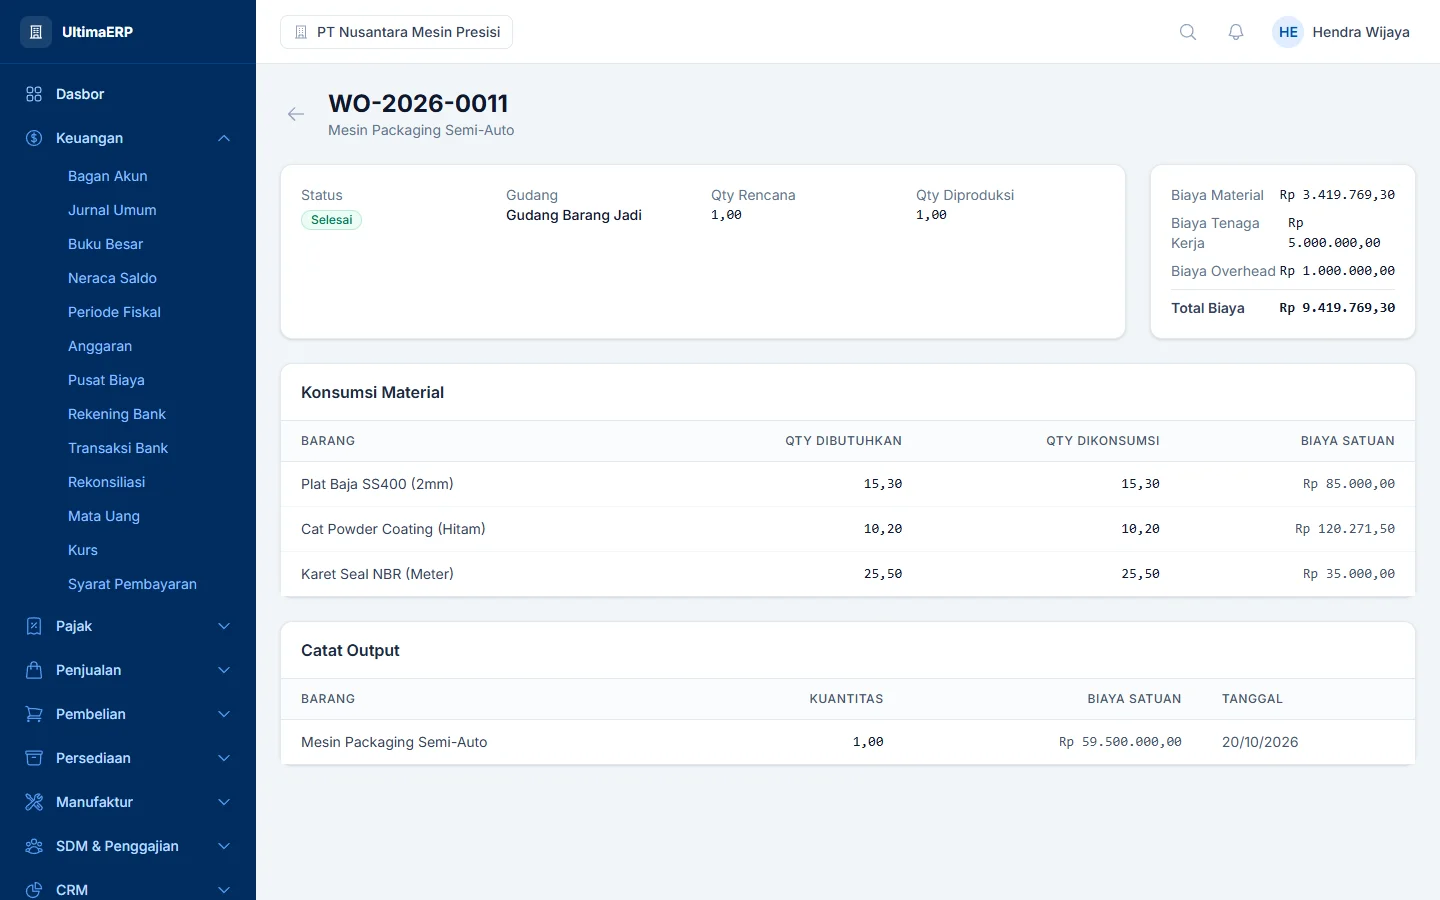The height and width of the screenshot is (900, 1440).
Task: Click the Persediaan box icon
Action: (34, 758)
